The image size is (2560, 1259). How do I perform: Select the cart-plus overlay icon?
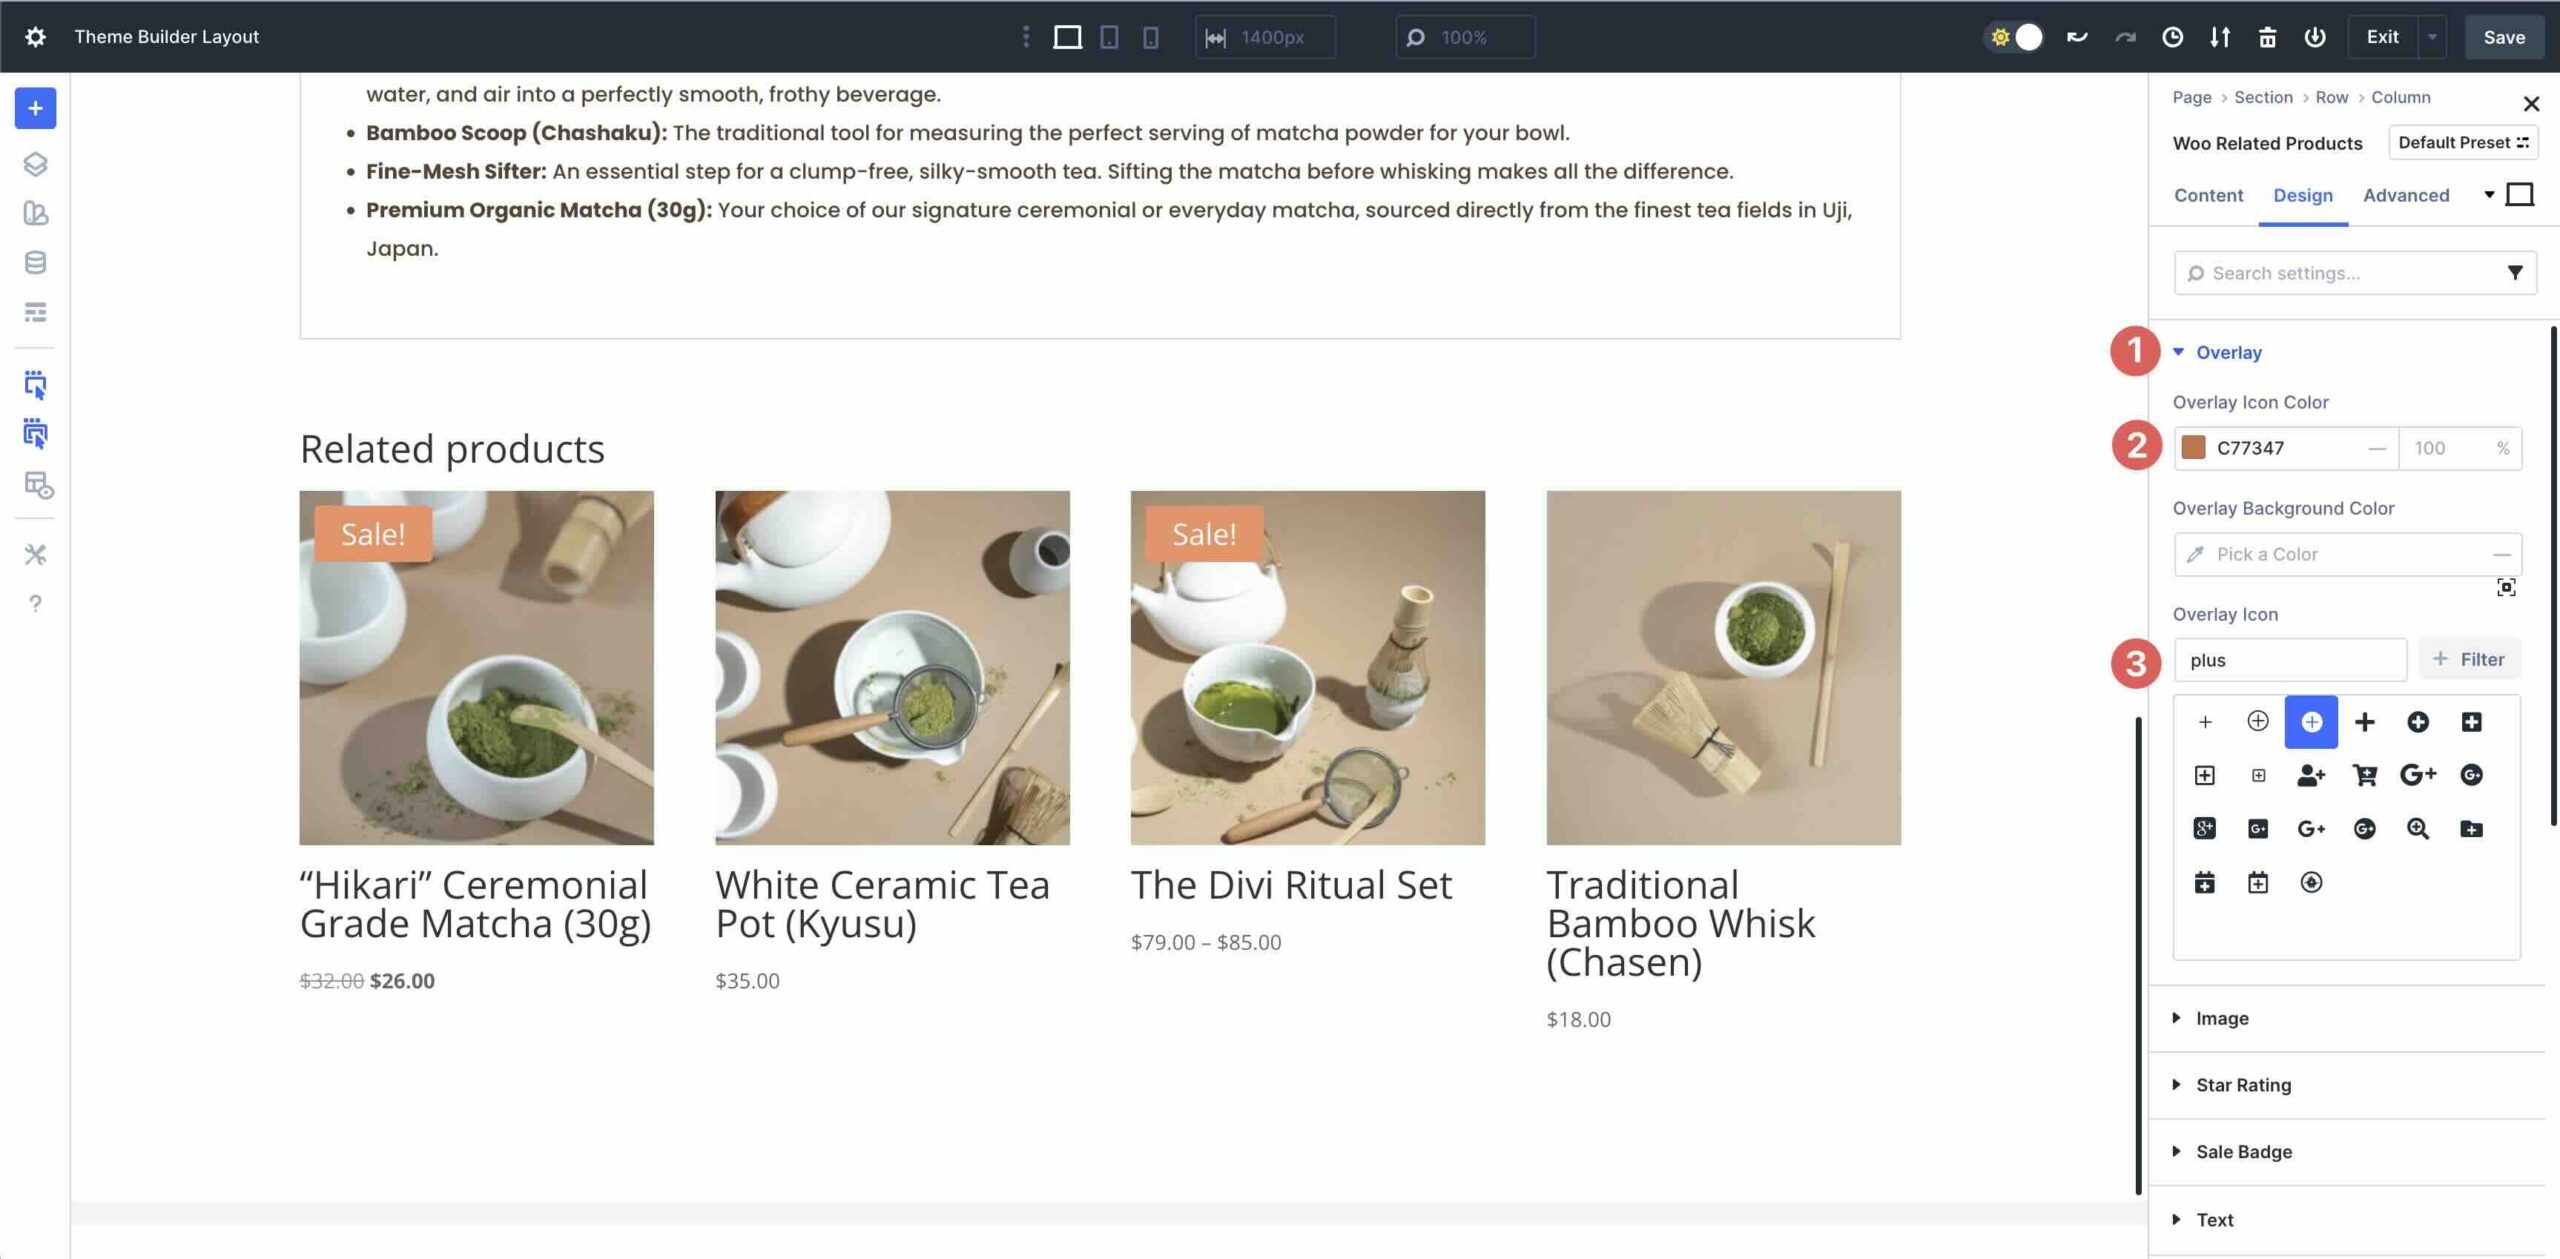point(2364,775)
